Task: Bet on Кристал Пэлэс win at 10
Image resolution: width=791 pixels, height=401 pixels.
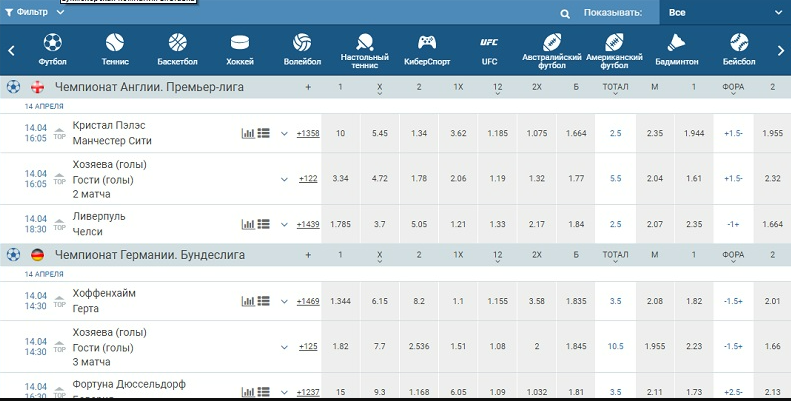Action: [341, 133]
